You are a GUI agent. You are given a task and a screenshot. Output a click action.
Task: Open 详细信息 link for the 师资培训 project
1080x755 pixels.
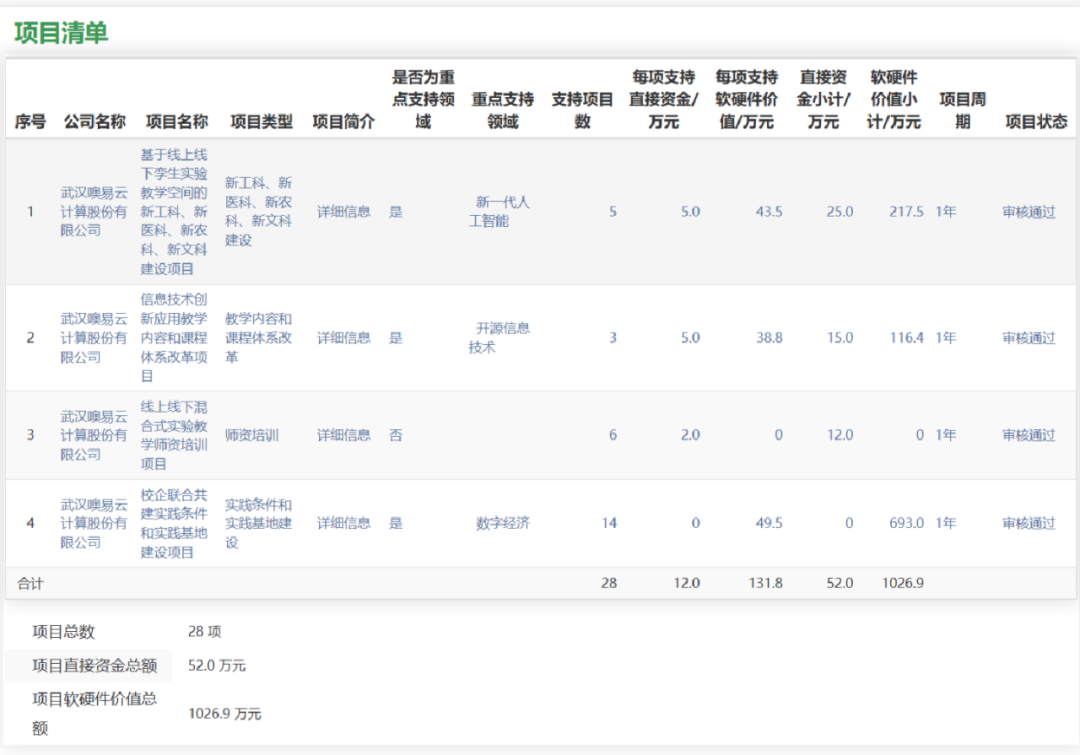pyautogui.click(x=343, y=435)
